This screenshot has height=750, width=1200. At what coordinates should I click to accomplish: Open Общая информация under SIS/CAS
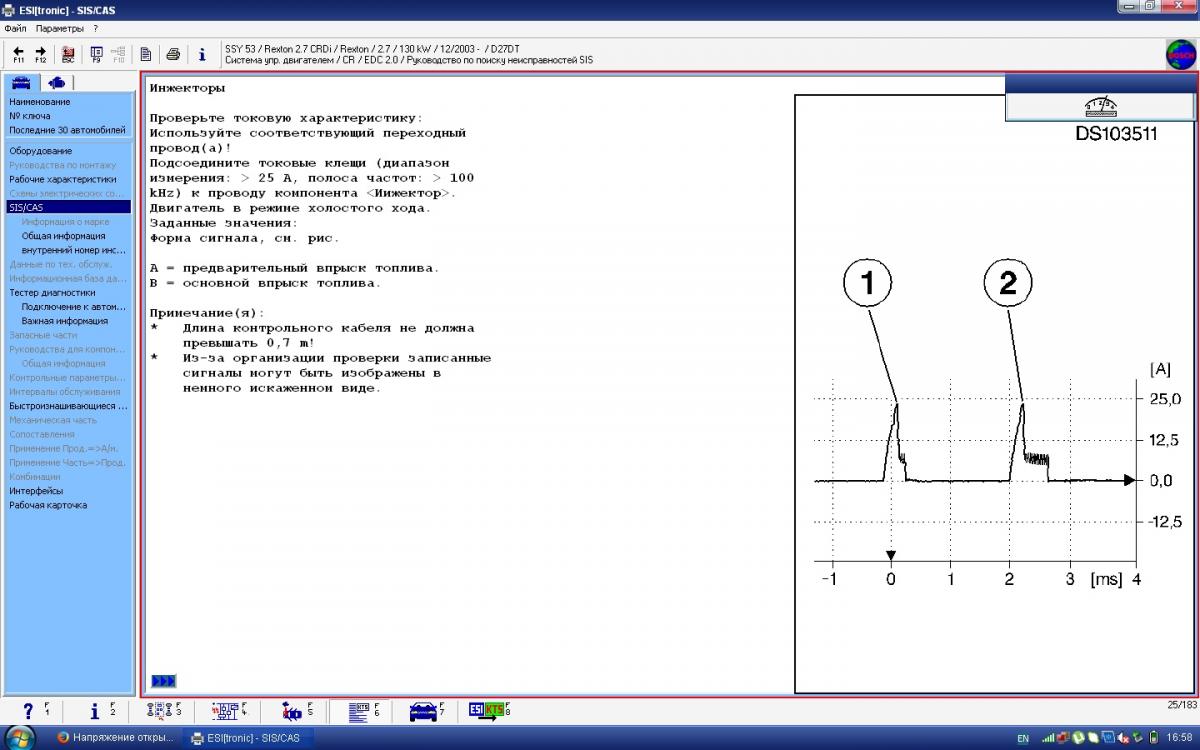pyautogui.click(x=63, y=236)
